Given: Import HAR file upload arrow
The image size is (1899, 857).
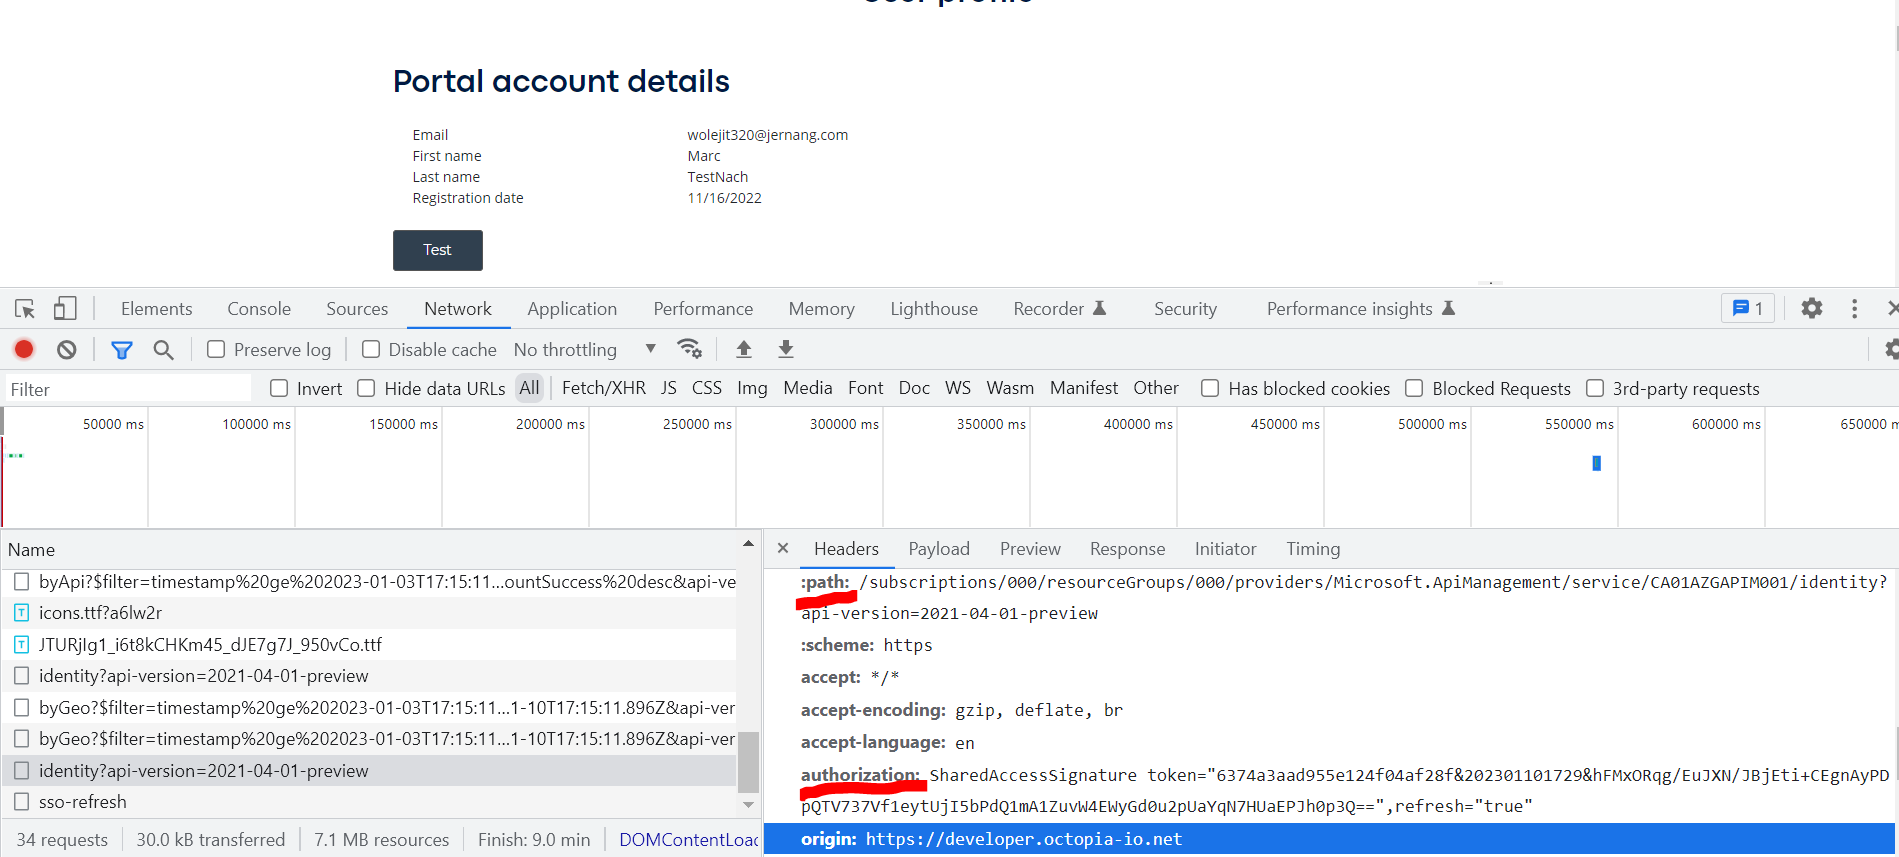Looking at the screenshot, I should point(743,349).
